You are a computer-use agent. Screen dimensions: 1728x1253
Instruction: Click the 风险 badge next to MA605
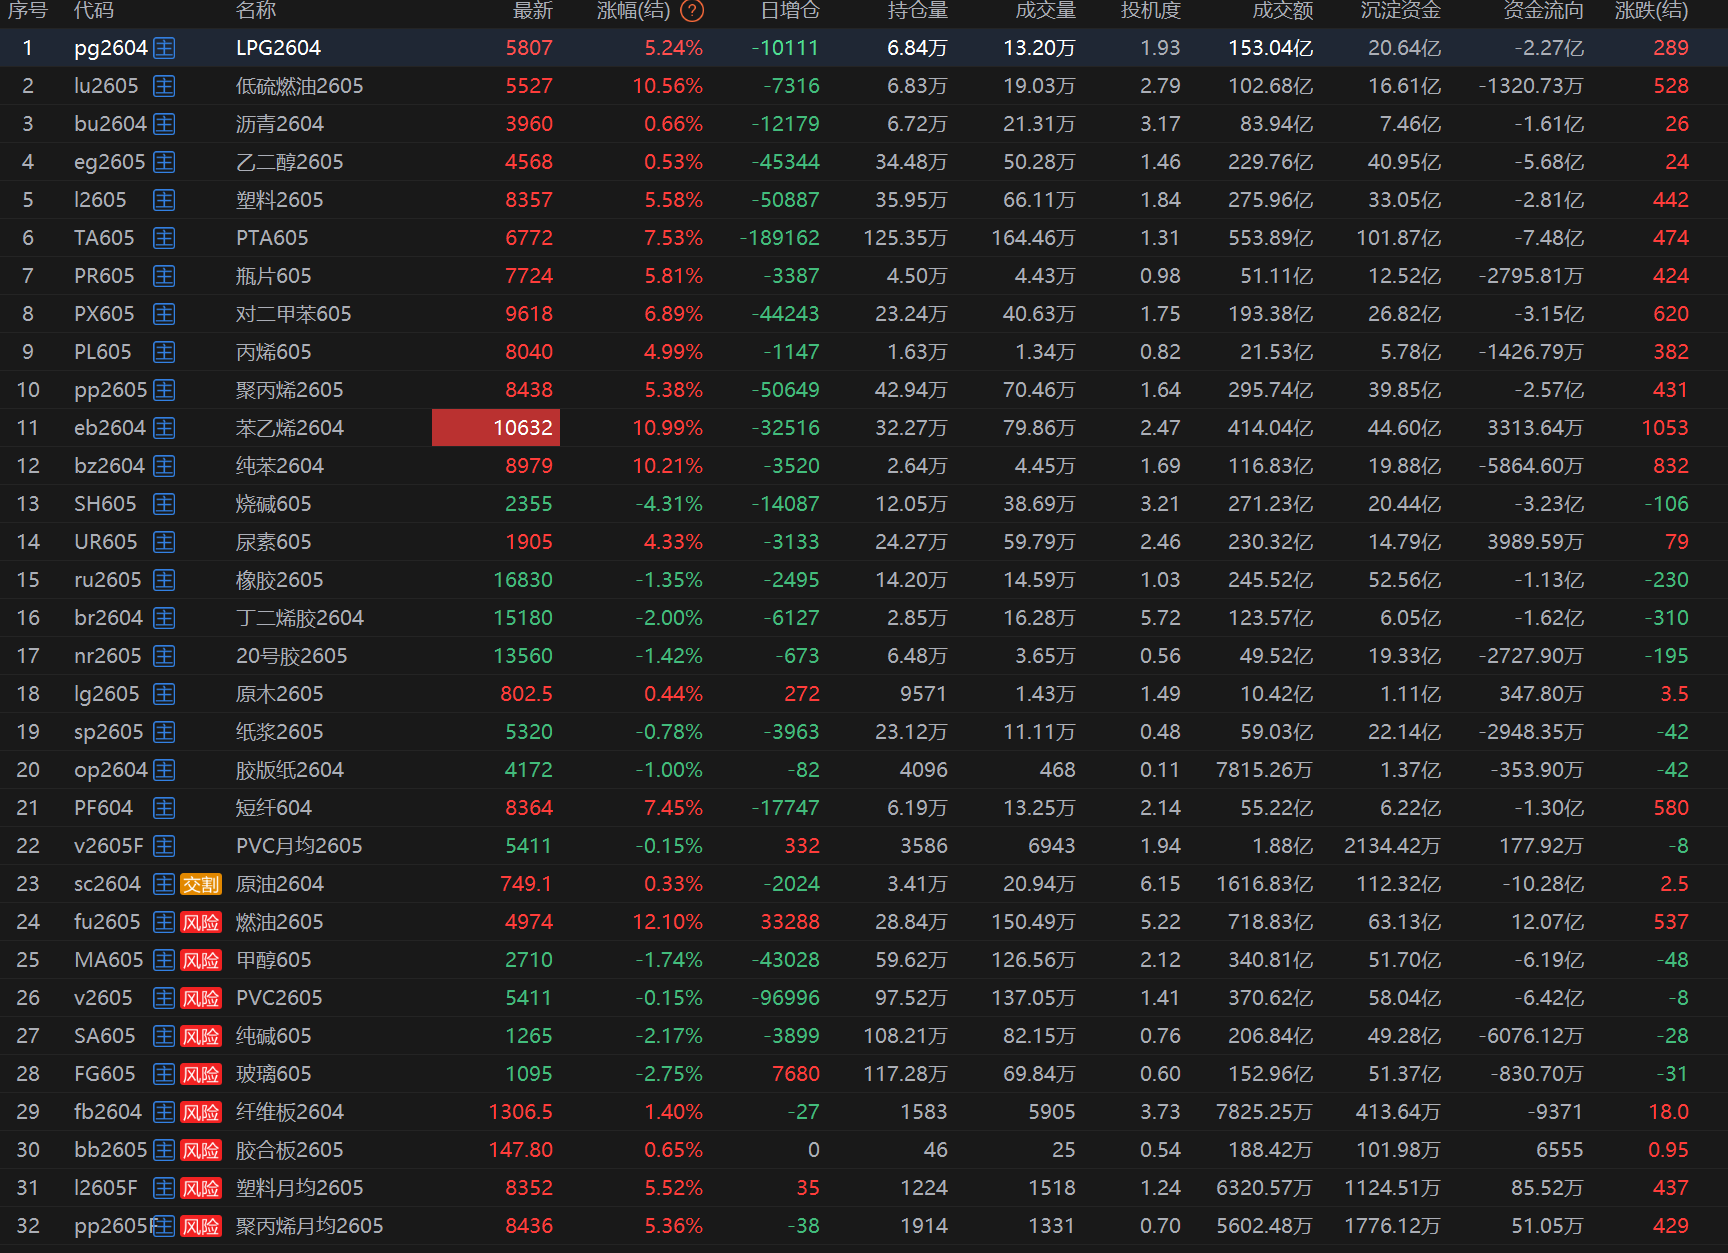[x=200, y=960]
